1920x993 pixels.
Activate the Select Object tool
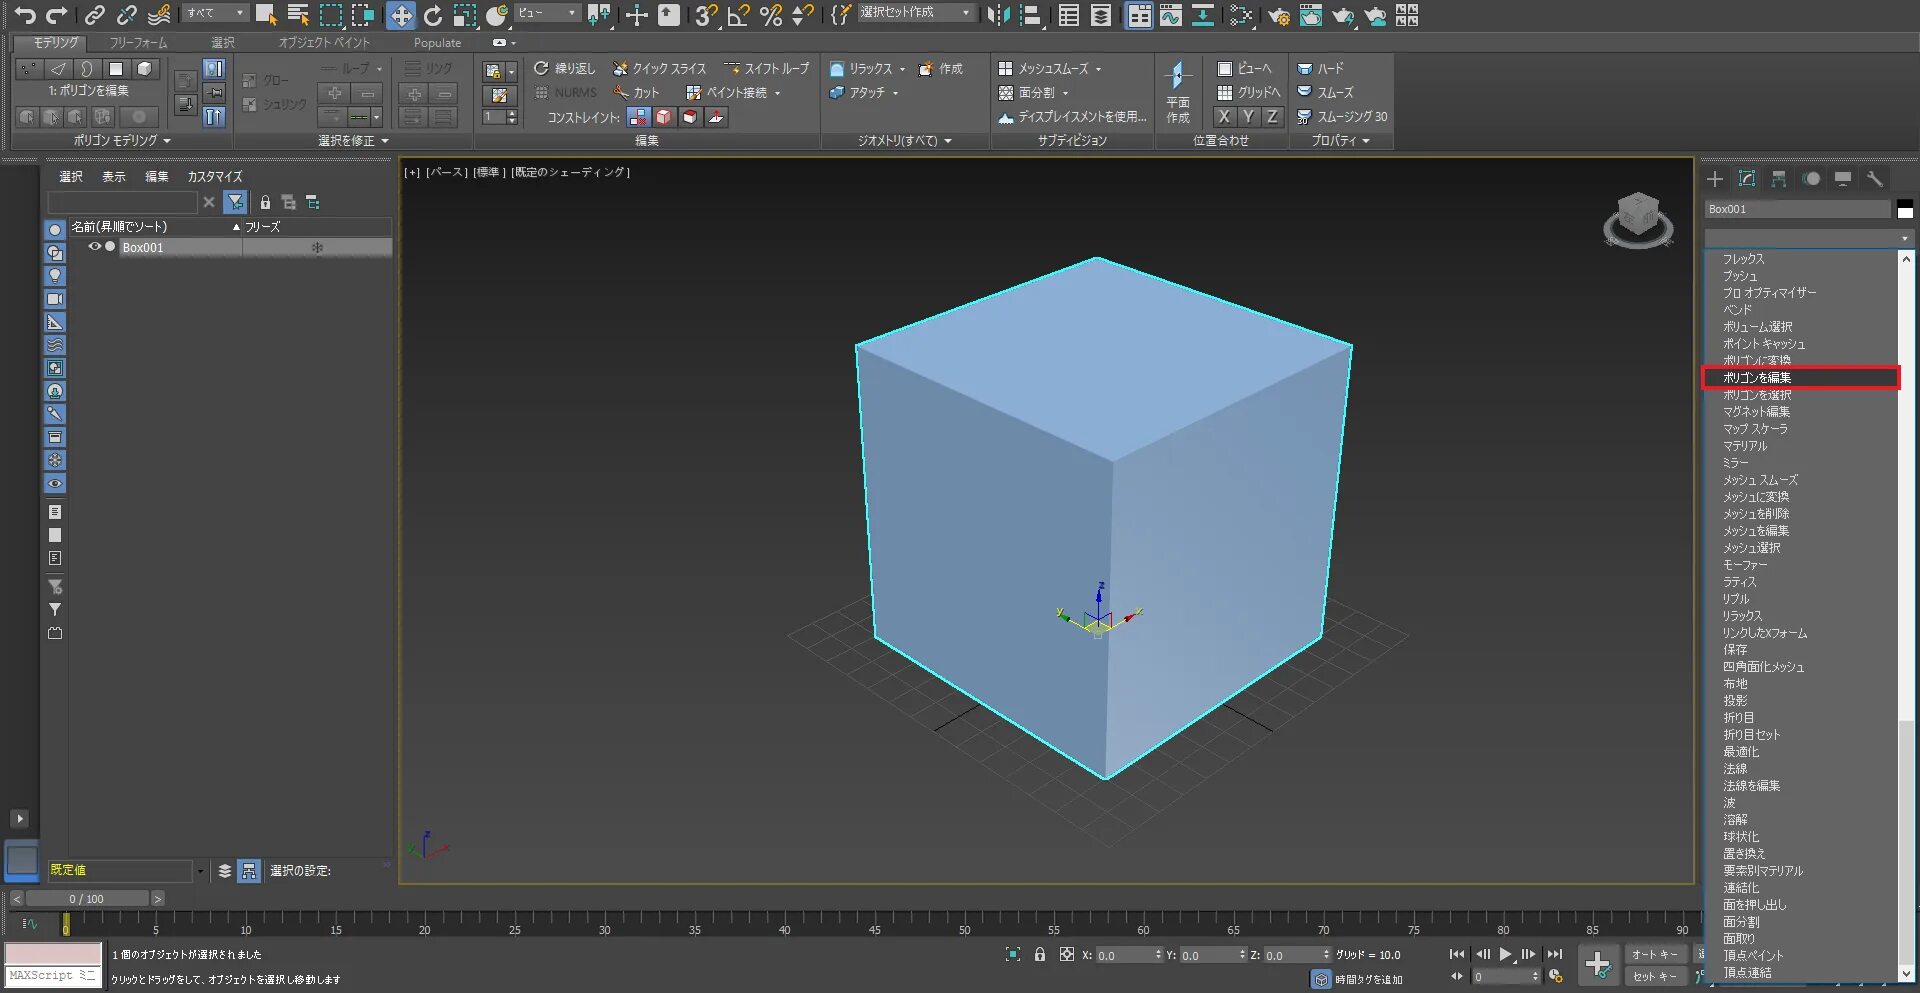pos(266,15)
